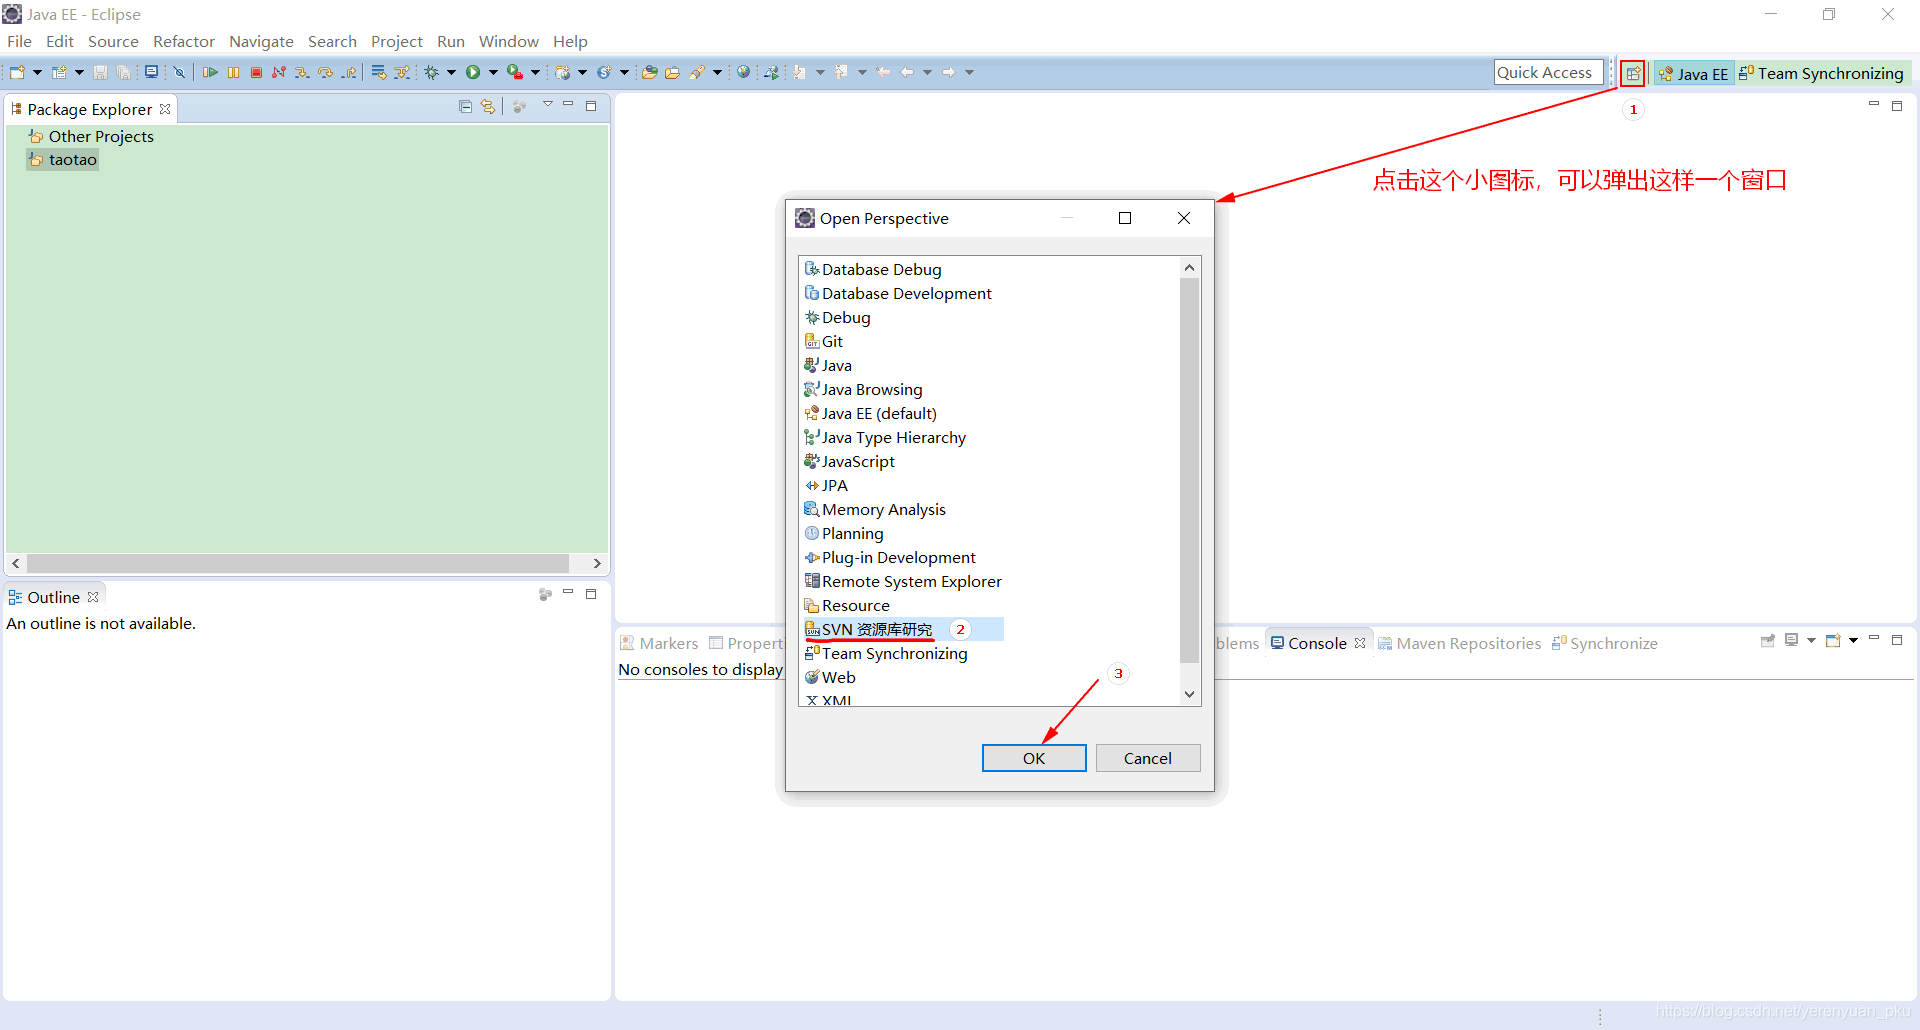Open the Search flashlight dropdown arrow
Screen dimensions: 1920x1030
[x=717, y=72]
